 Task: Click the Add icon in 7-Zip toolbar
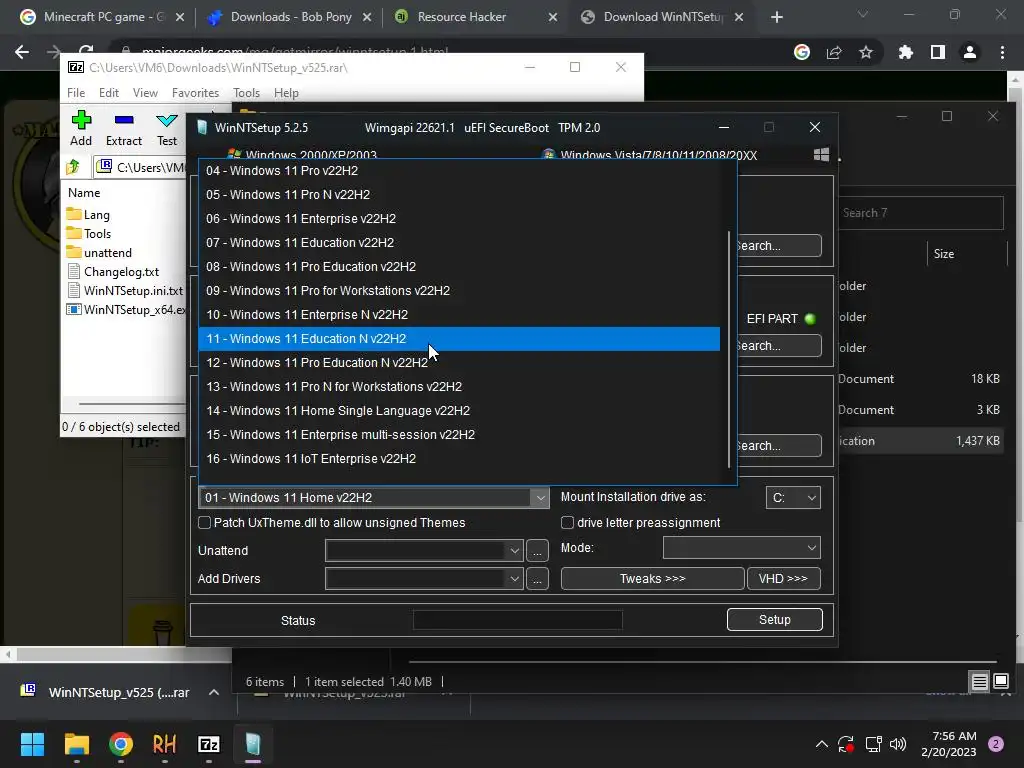[x=81, y=120]
